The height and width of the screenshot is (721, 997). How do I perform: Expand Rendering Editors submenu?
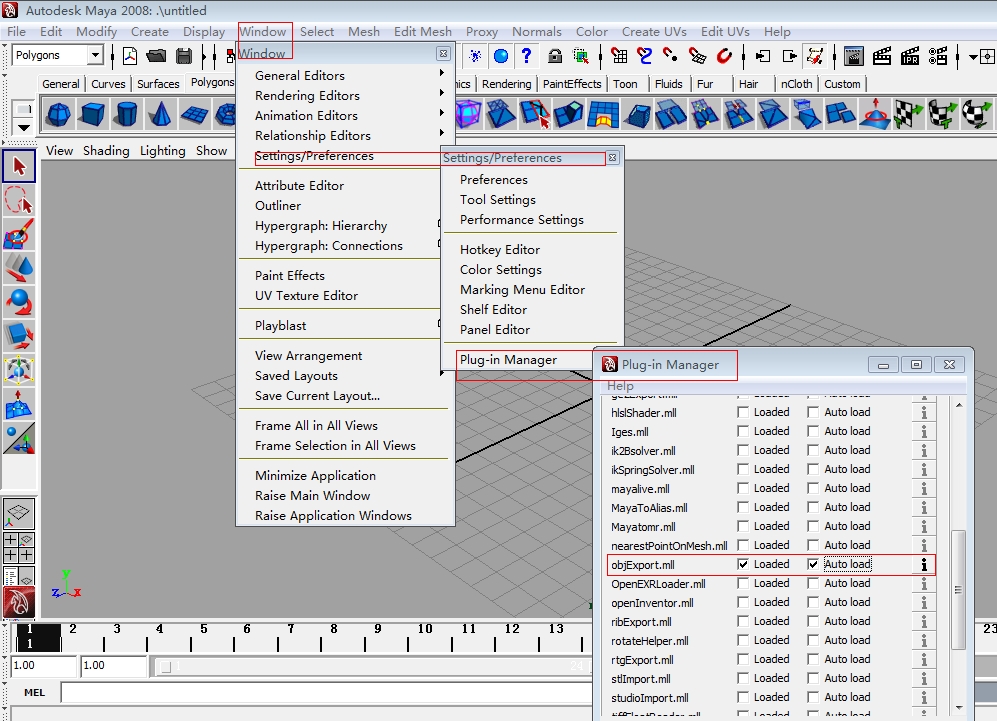click(x=441, y=93)
